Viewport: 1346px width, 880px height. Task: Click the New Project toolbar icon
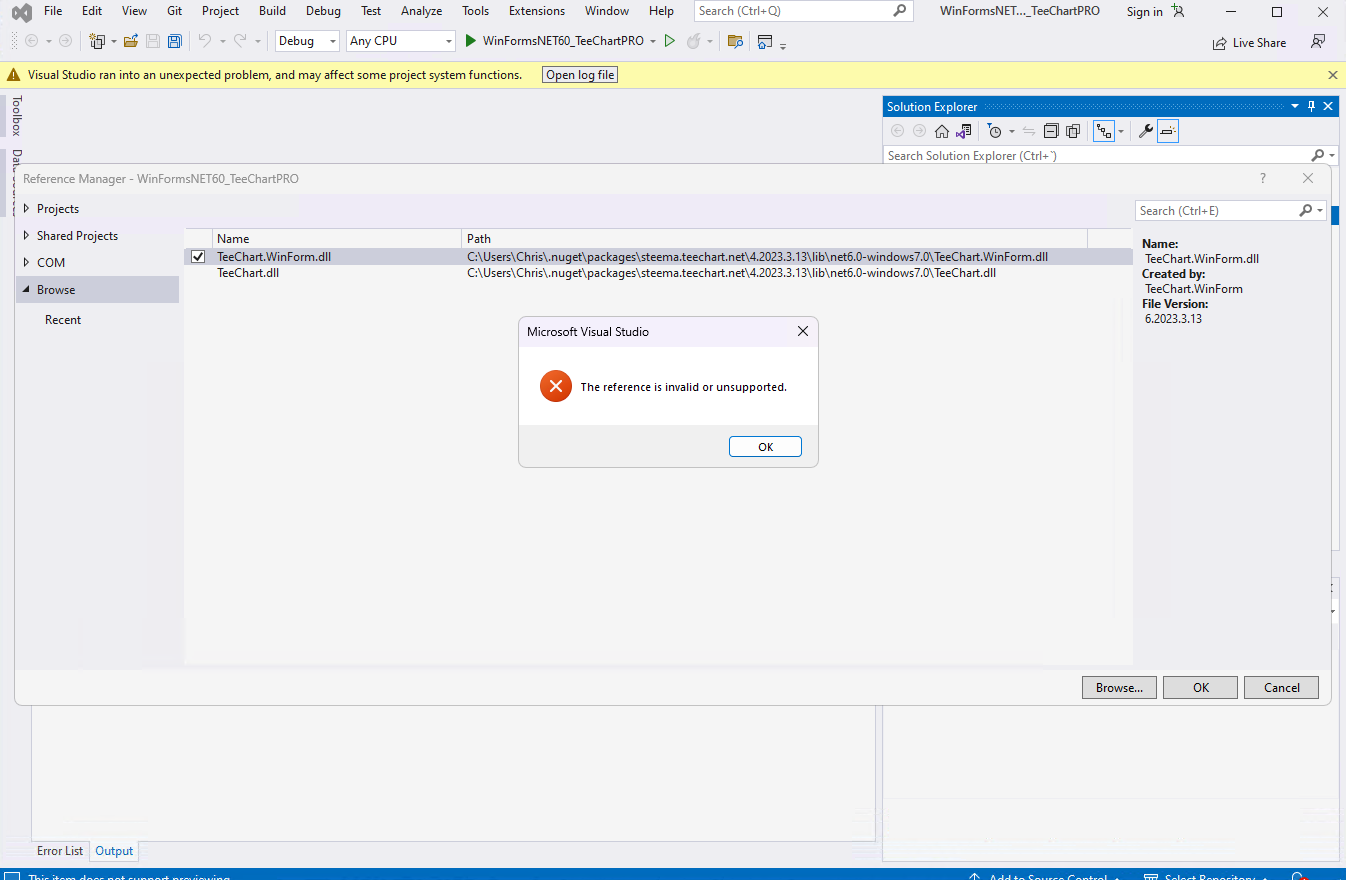coord(97,41)
